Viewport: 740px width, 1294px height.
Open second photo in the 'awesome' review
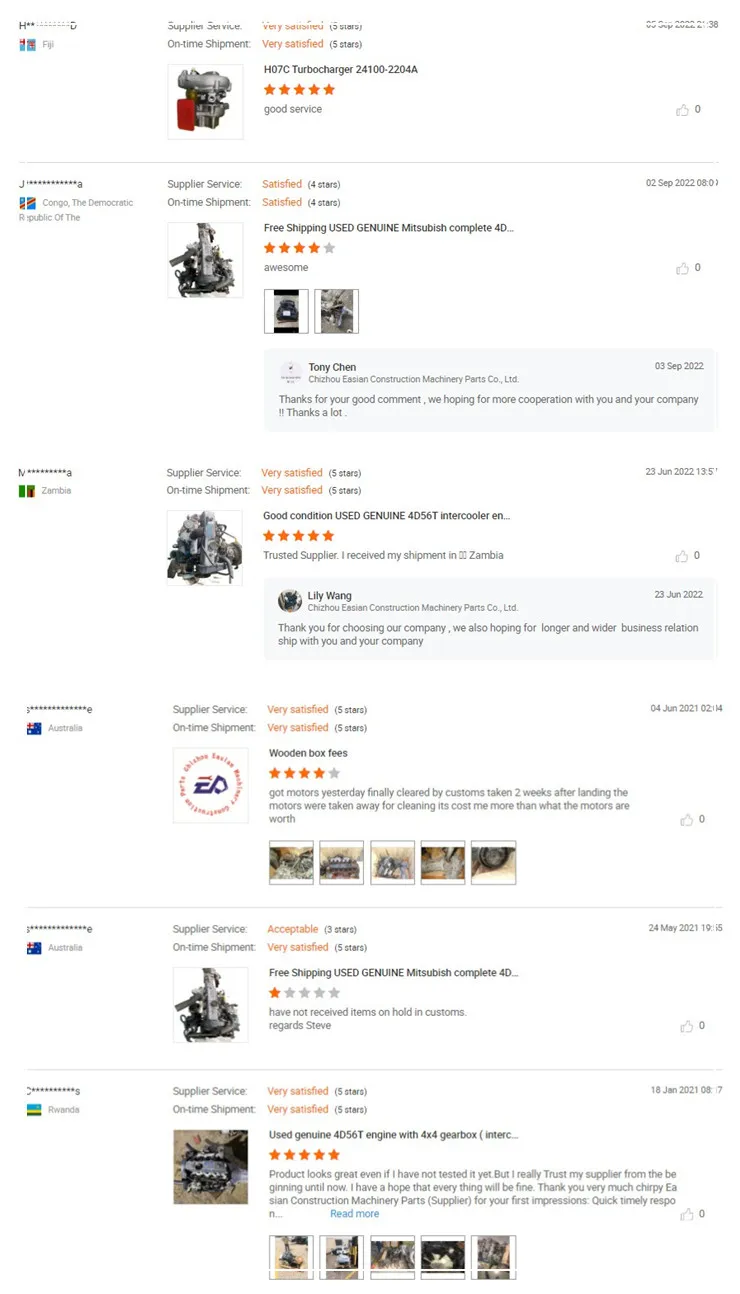[337, 311]
